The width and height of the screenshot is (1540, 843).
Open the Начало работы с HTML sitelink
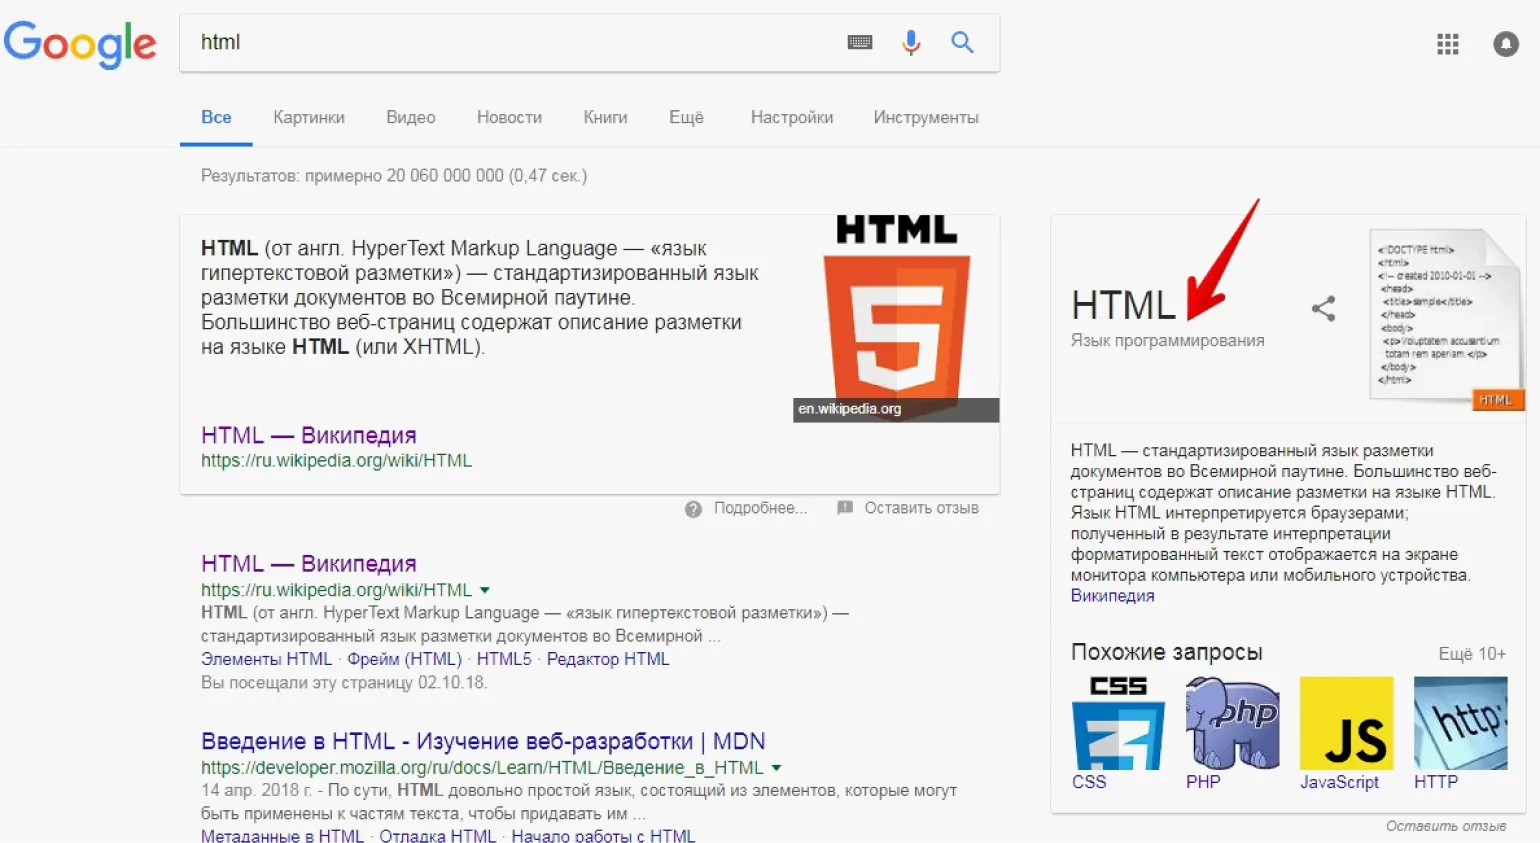tap(603, 835)
